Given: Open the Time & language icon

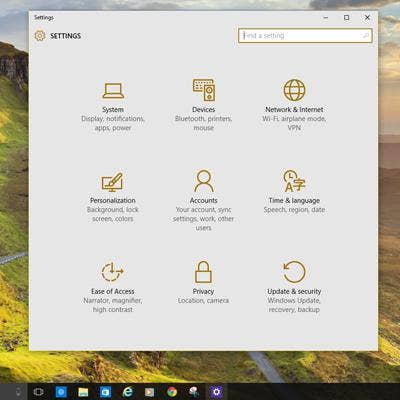Looking at the screenshot, I should coord(294,181).
